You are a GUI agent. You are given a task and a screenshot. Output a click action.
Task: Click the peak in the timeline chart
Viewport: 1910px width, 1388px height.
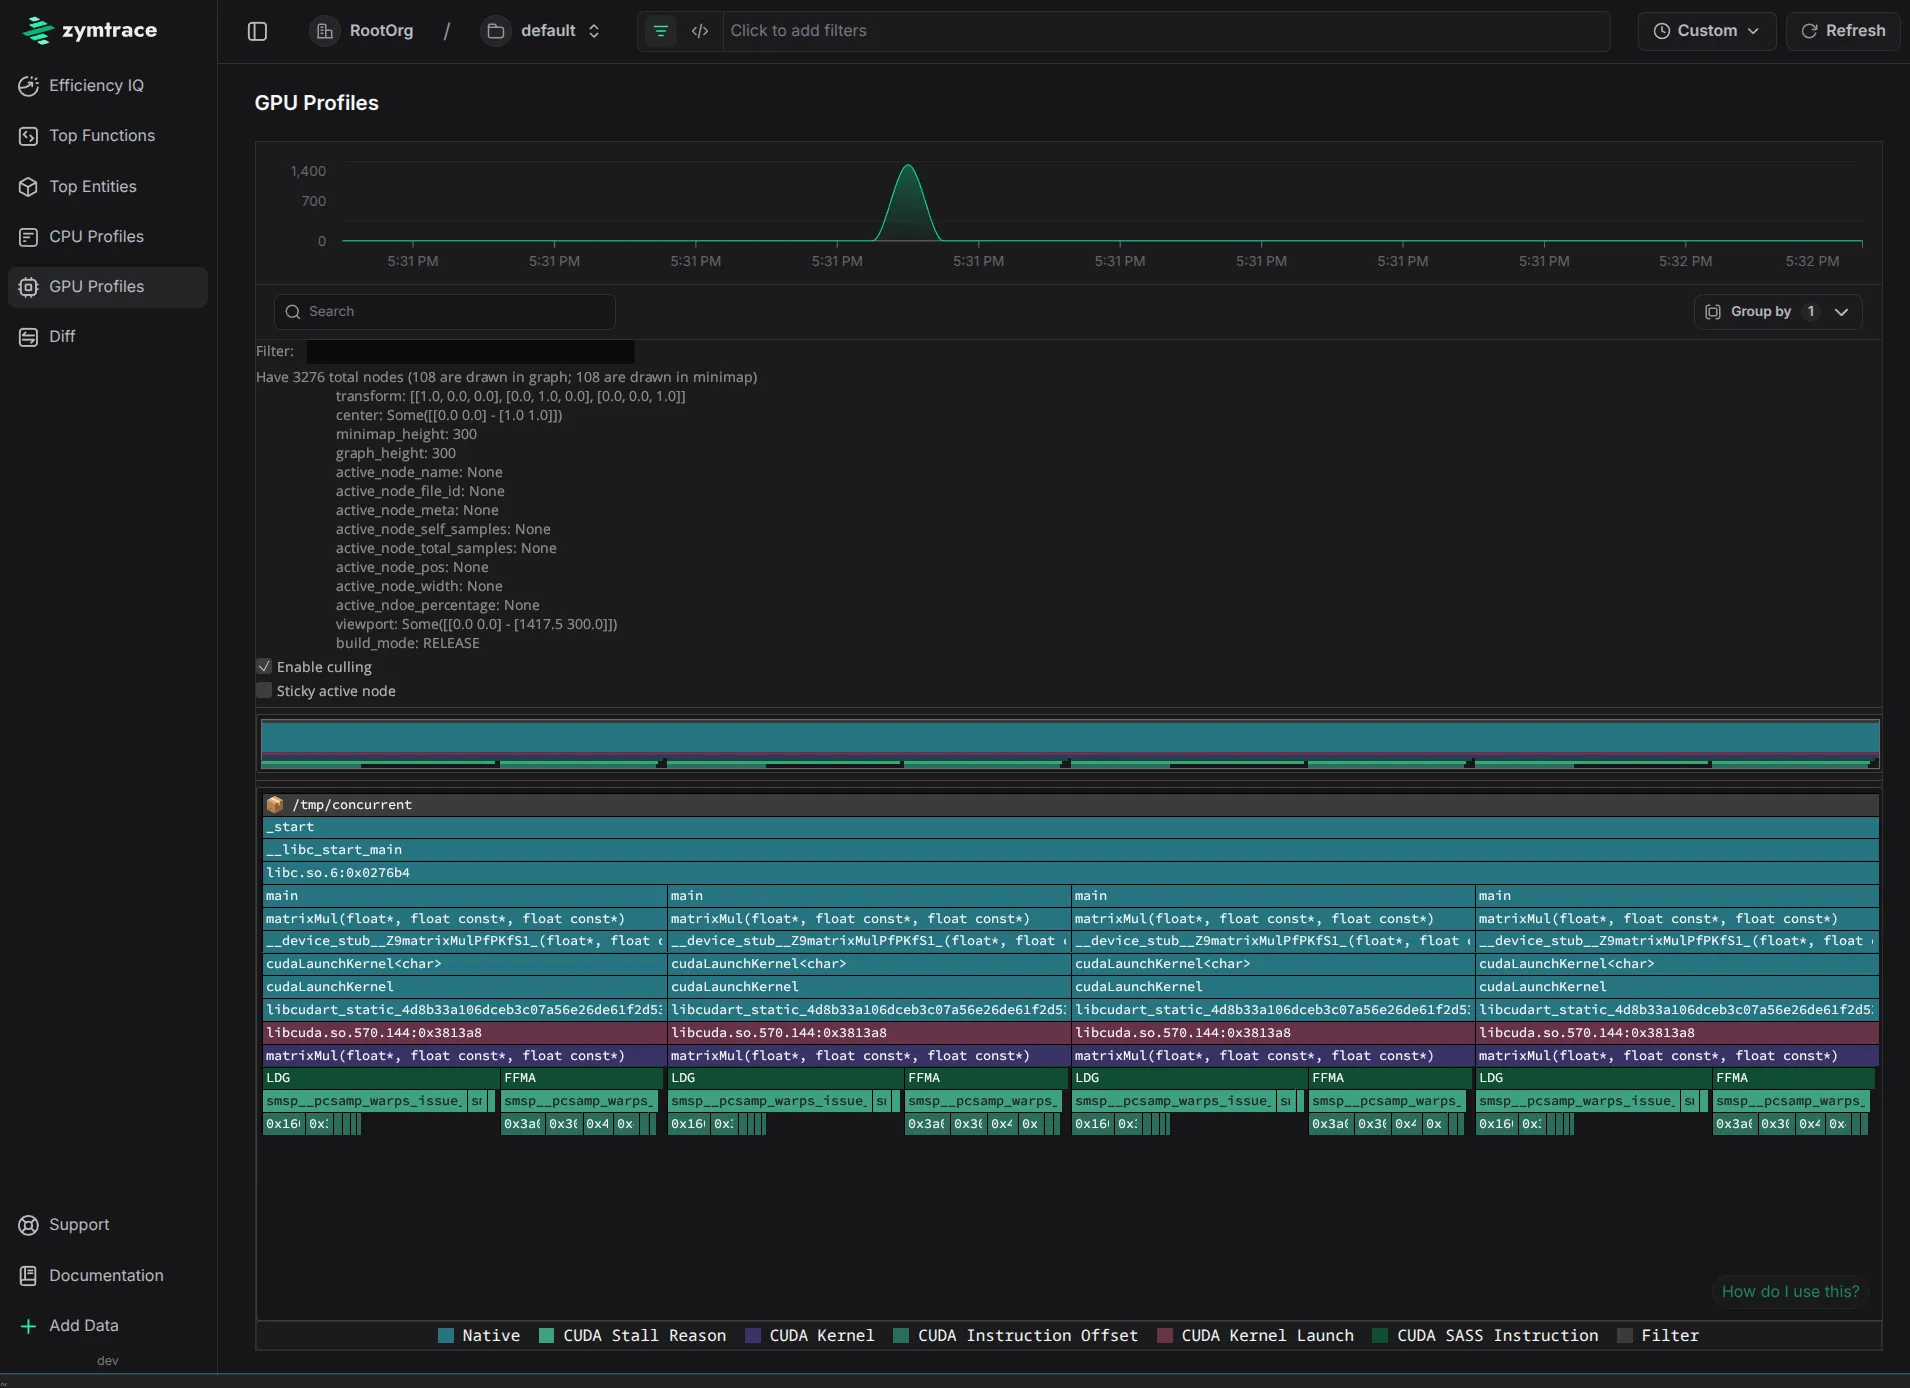point(907,168)
